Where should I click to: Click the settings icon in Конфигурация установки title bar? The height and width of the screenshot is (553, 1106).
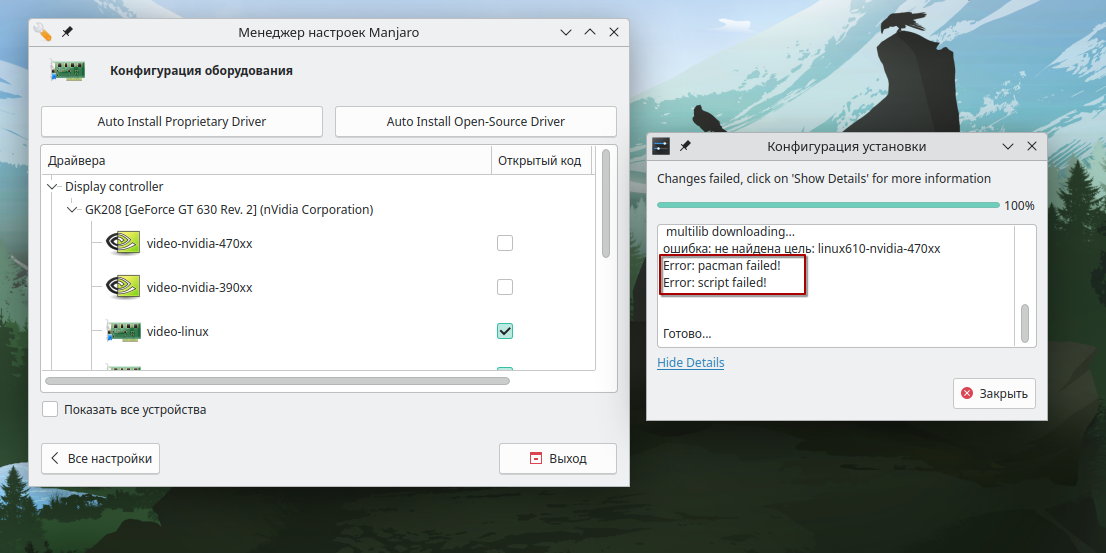tap(661, 147)
